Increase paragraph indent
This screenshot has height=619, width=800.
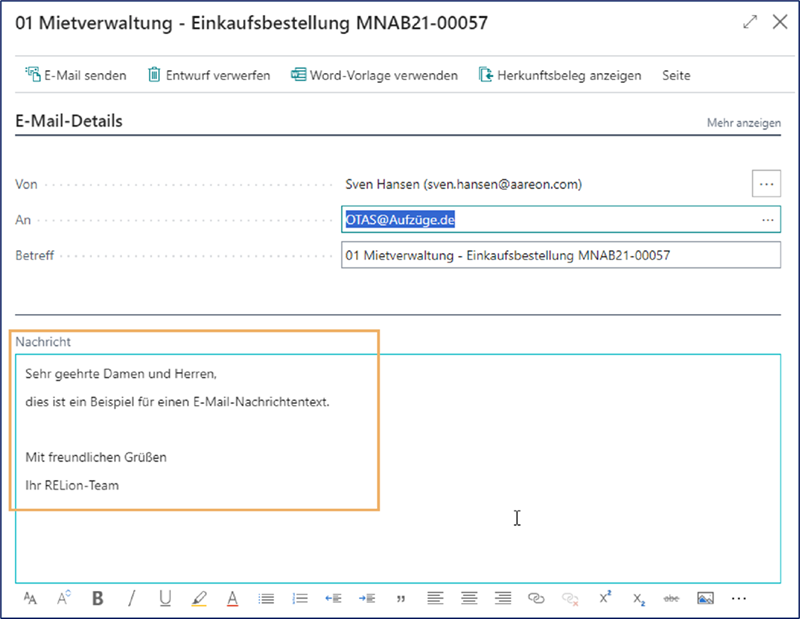point(367,598)
